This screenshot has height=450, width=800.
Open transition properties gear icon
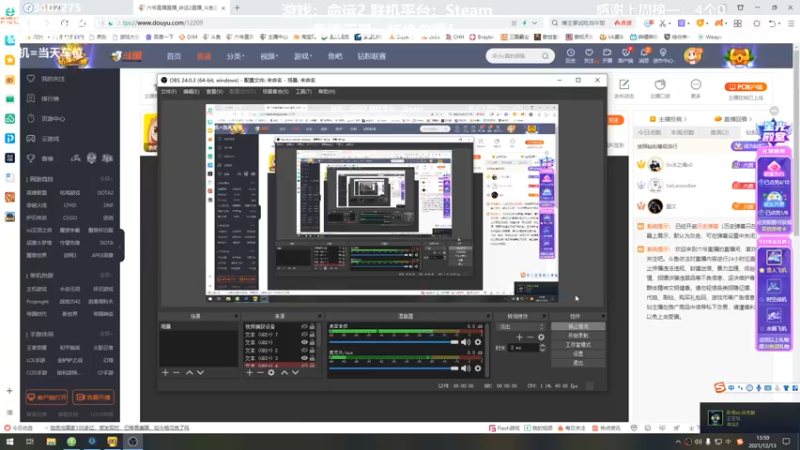541,337
